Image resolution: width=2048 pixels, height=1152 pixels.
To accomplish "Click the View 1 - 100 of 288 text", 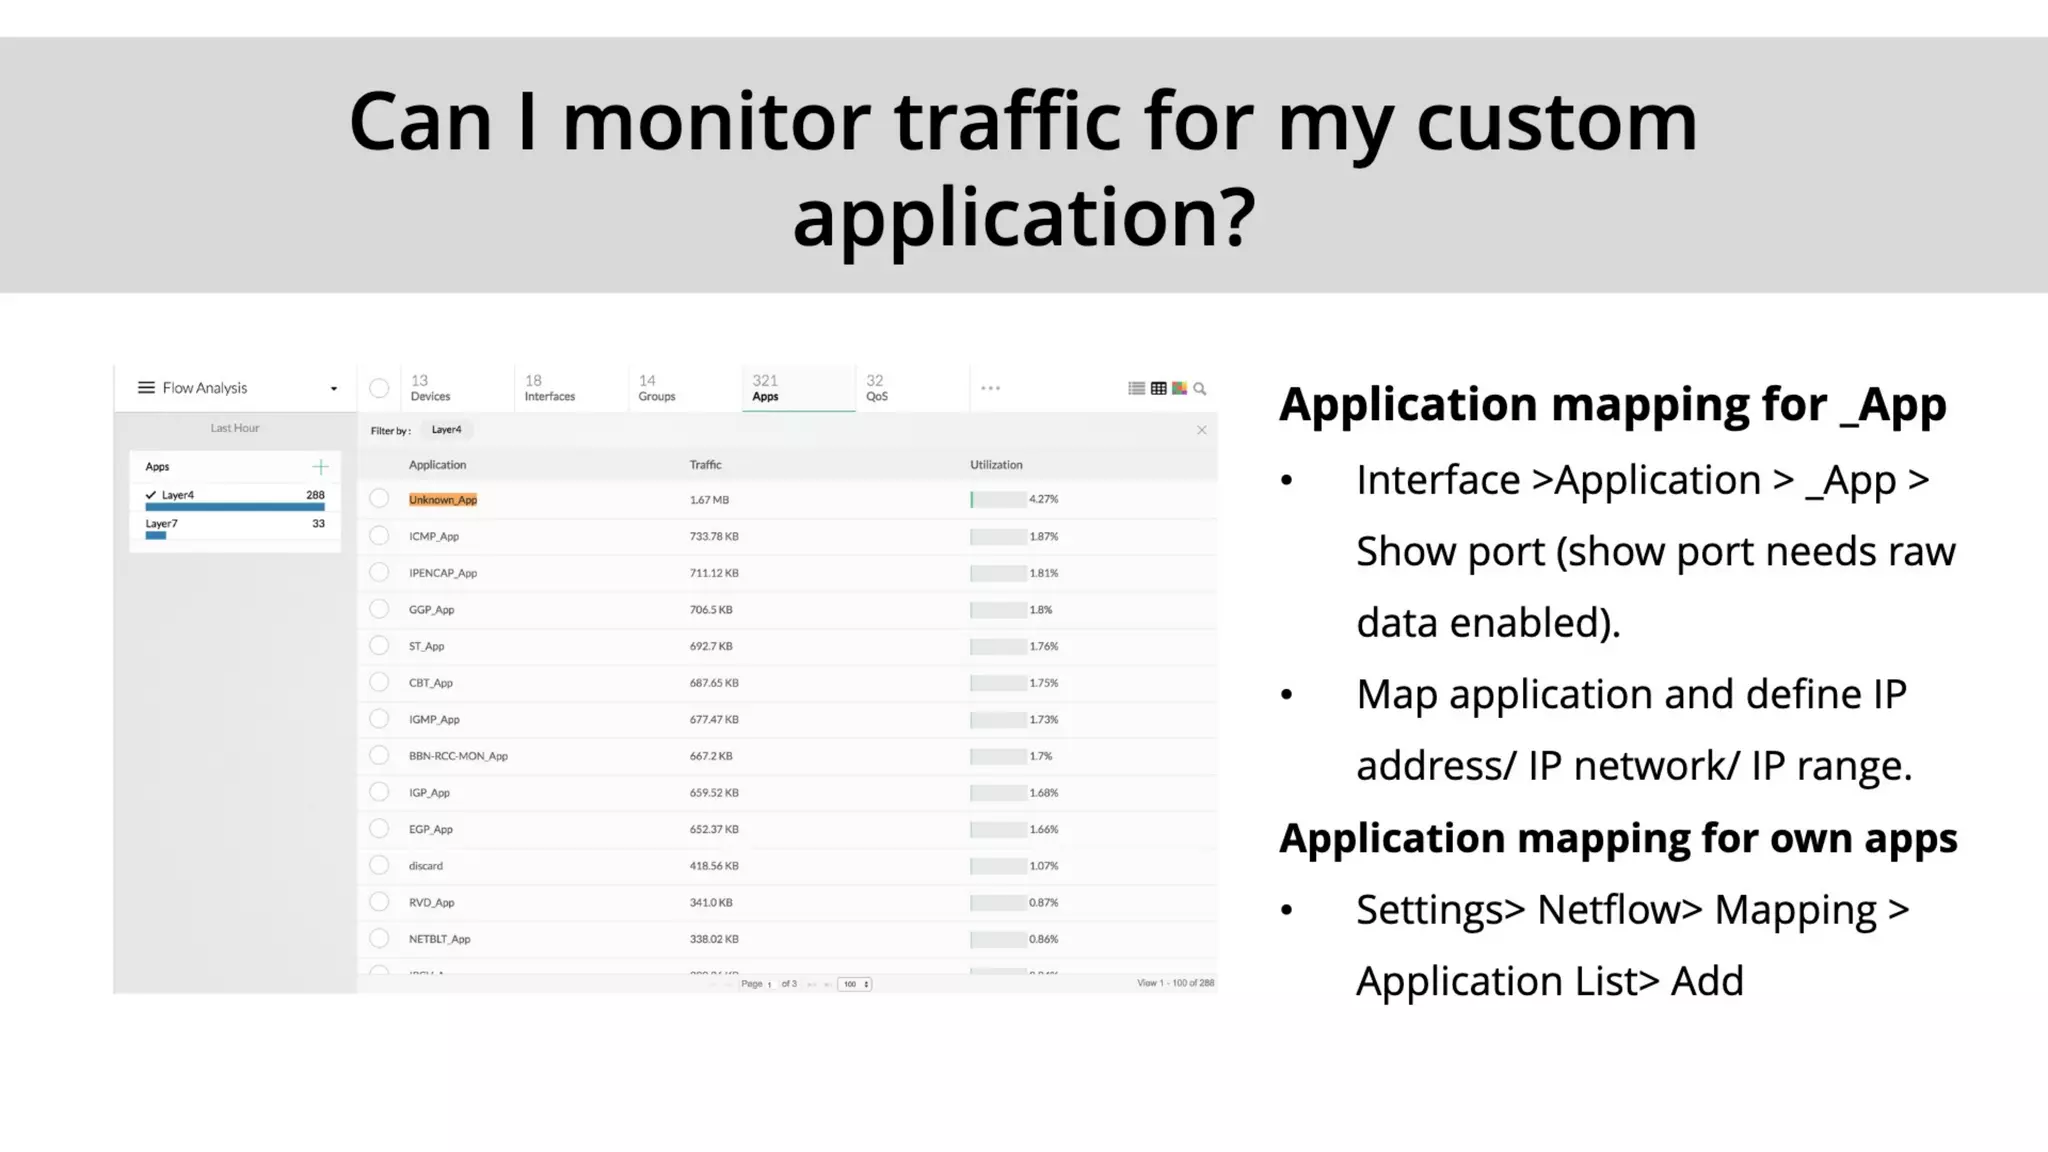I will (1176, 983).
